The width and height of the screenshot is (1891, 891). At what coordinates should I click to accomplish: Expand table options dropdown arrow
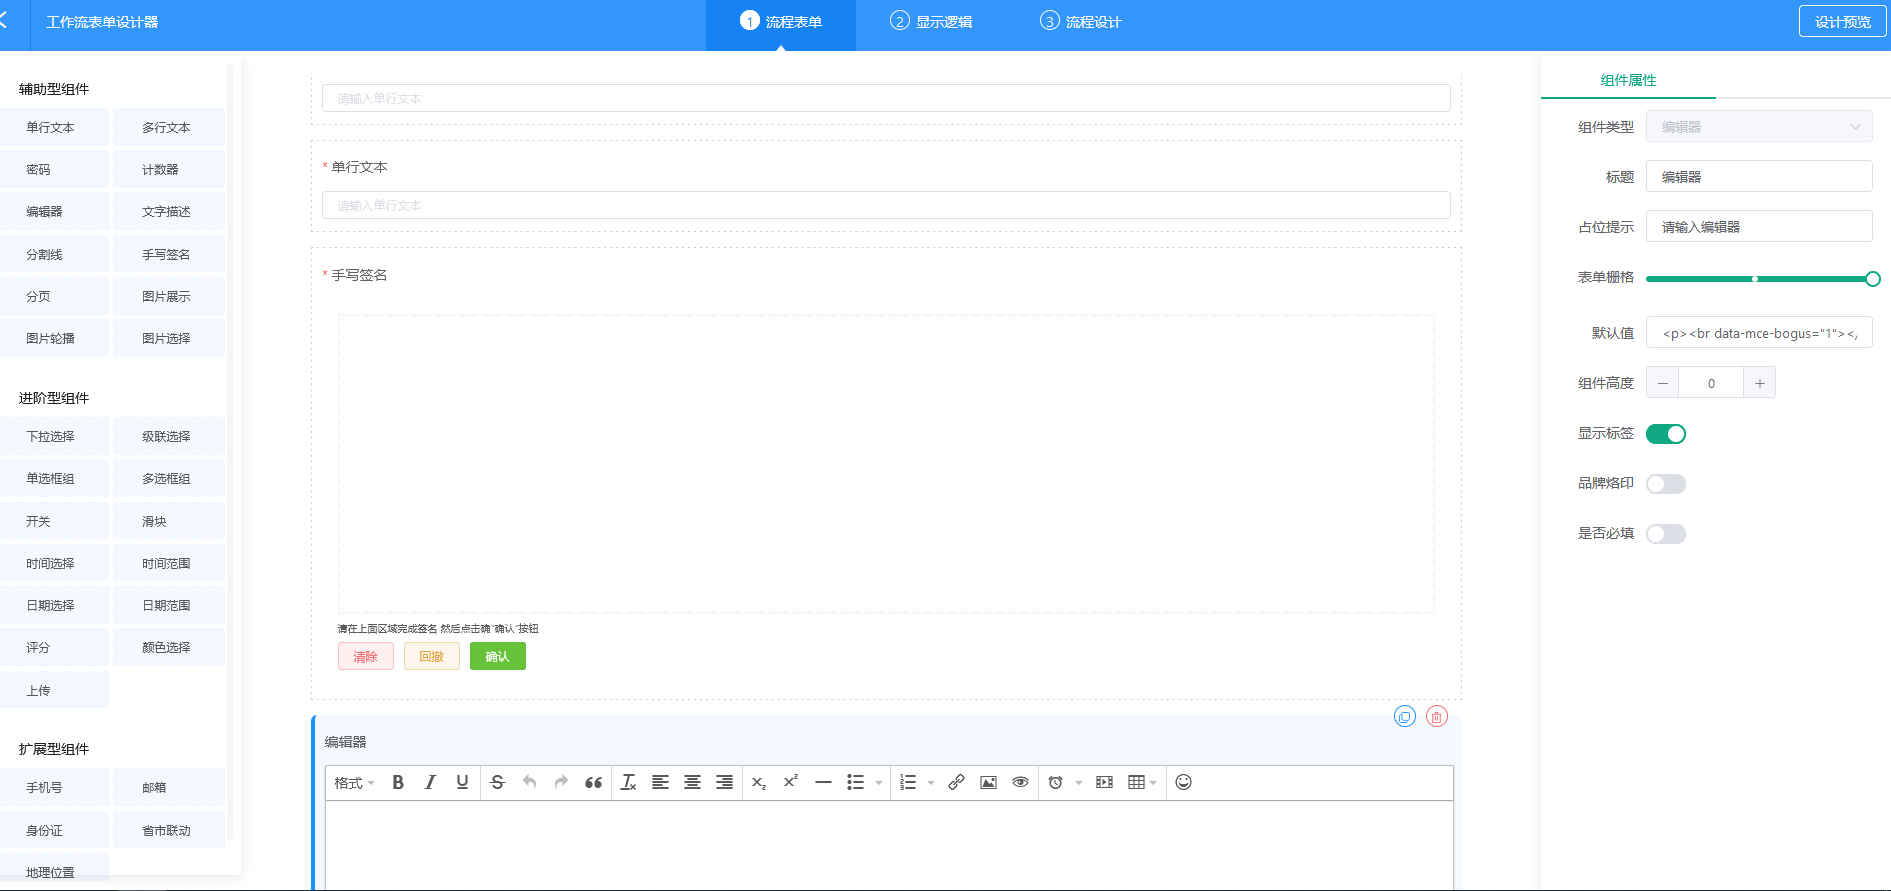click(x=1153, y=783)
